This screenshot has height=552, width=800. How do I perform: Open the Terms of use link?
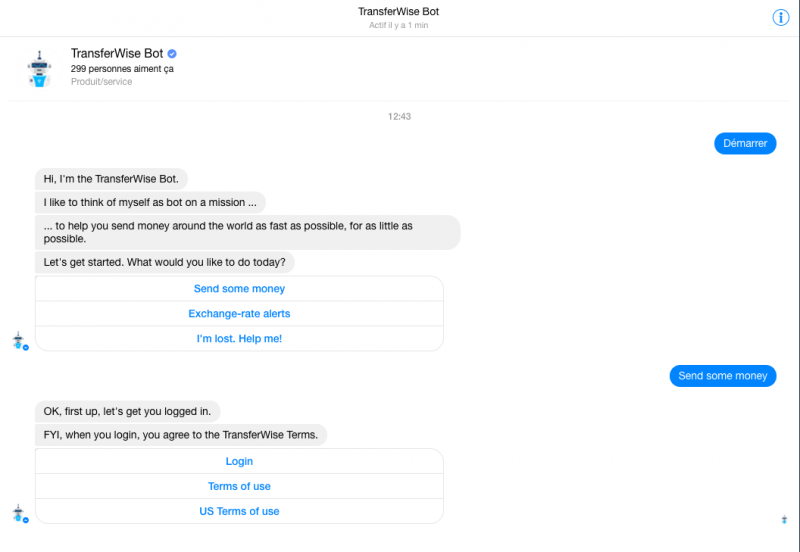click(x=239, y=486)
